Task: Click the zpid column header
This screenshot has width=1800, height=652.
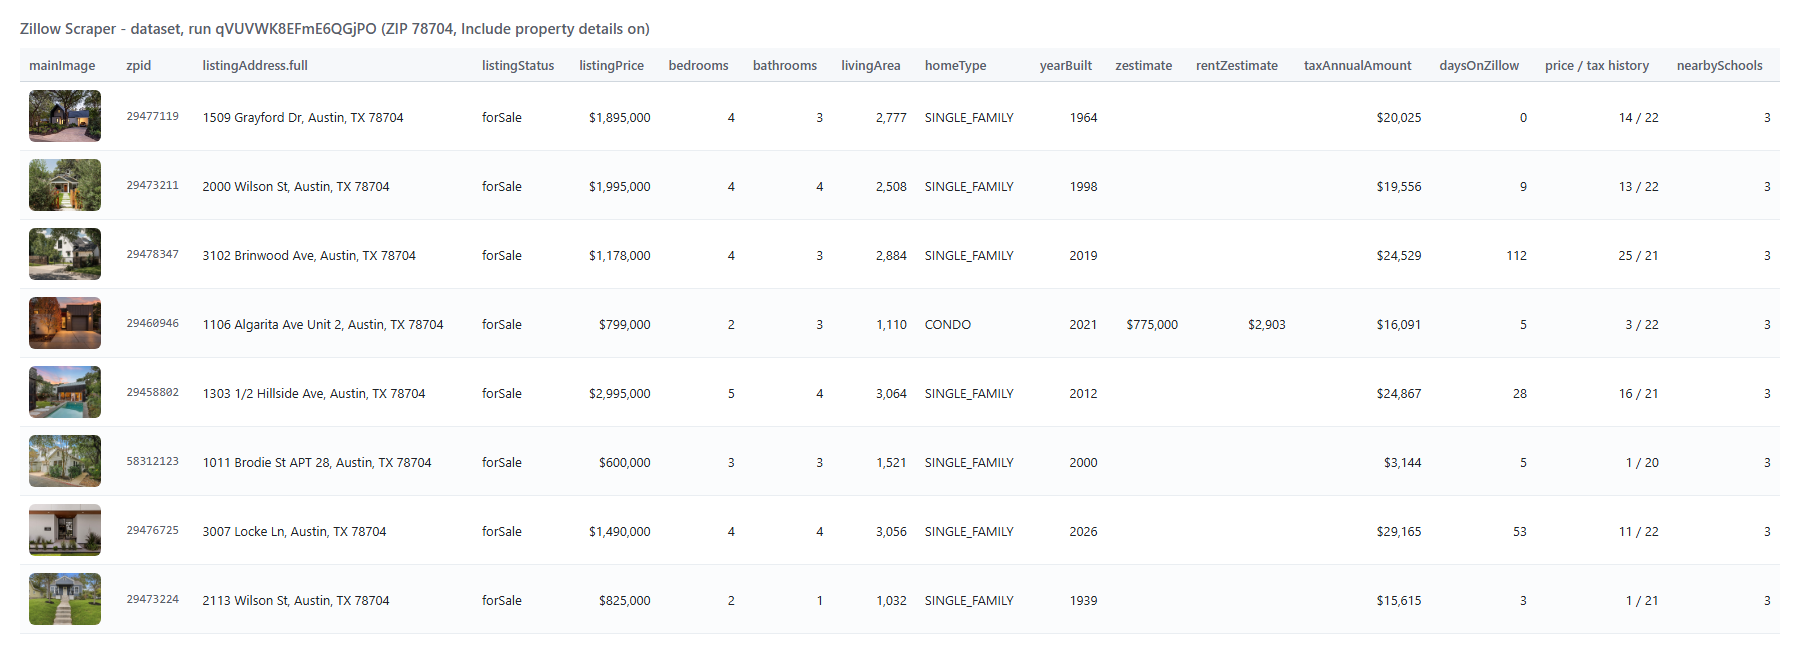Action: (x=139, y=66)
